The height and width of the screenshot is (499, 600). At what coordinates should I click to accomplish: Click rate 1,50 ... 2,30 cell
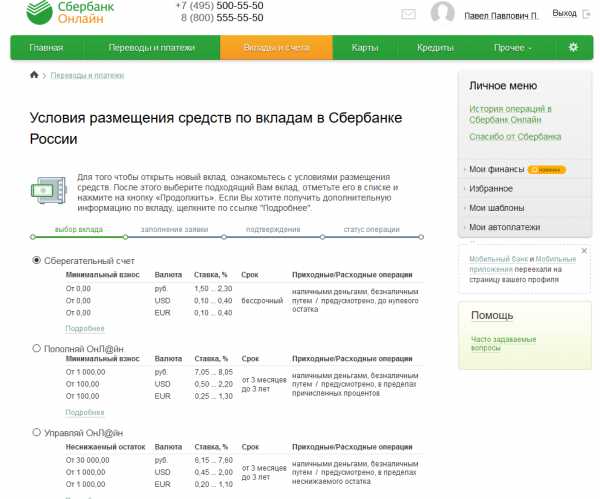213,289
